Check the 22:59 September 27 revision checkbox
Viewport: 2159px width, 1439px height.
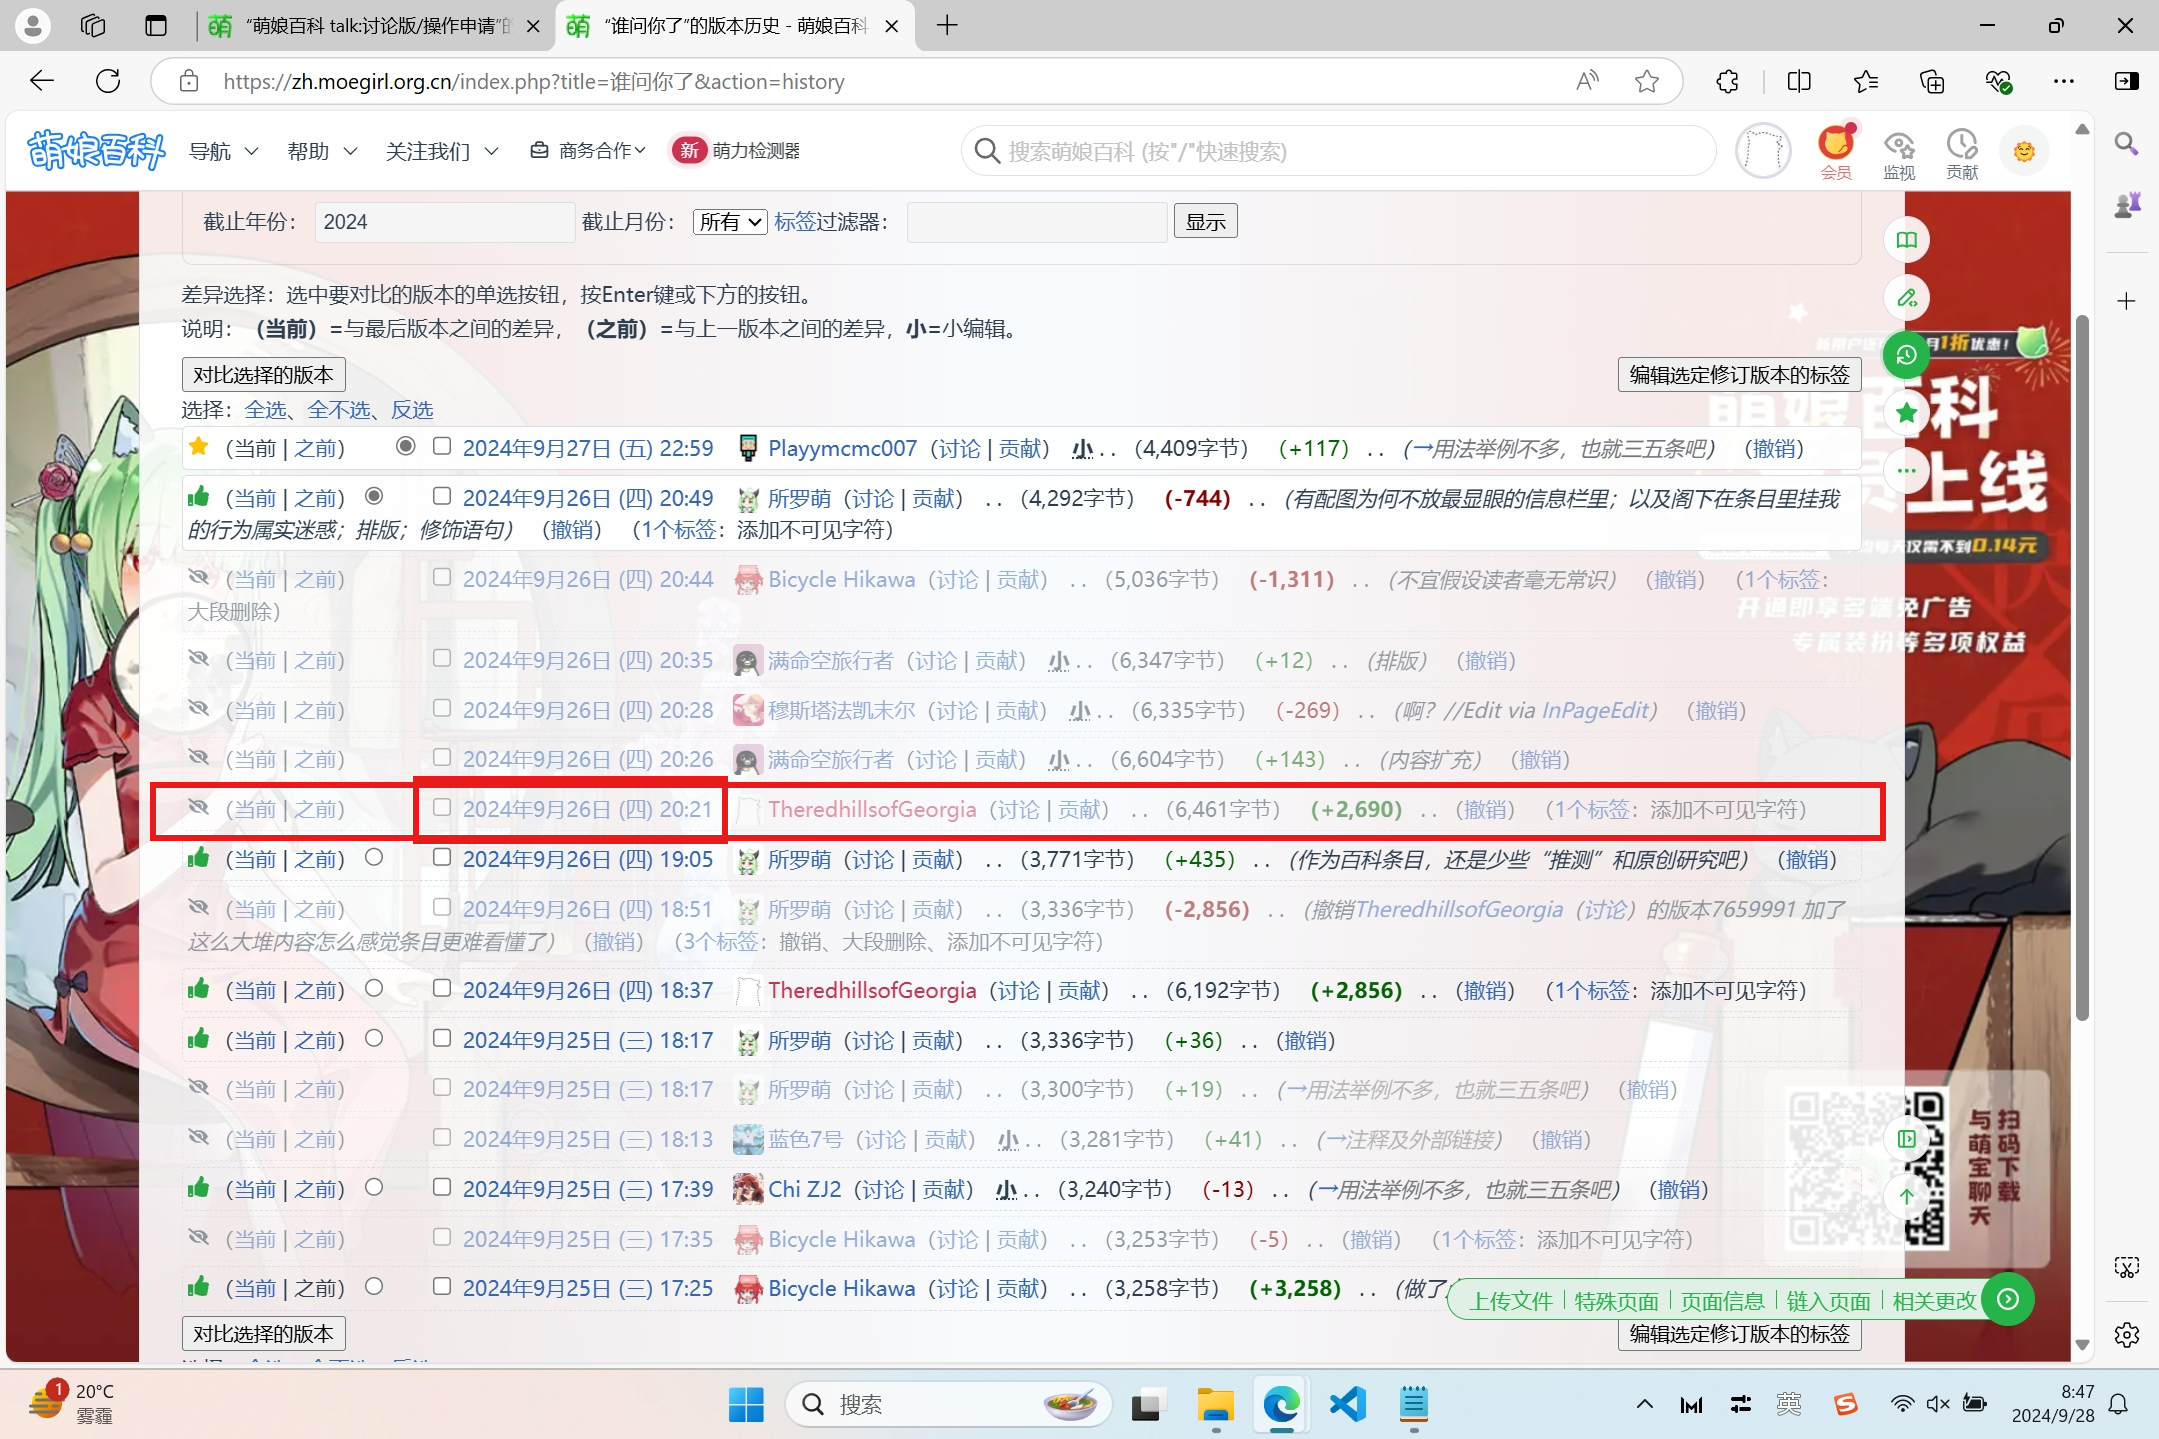441,446
